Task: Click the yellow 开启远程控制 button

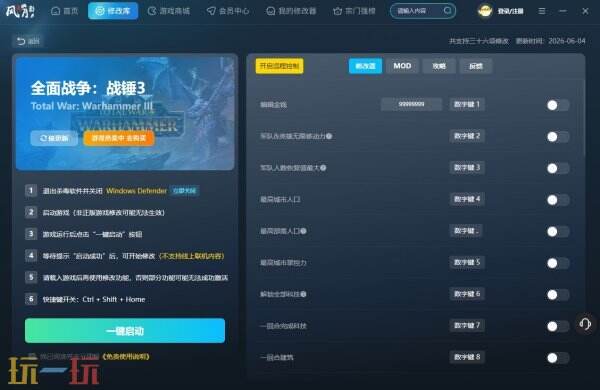Action: [279, 66]
